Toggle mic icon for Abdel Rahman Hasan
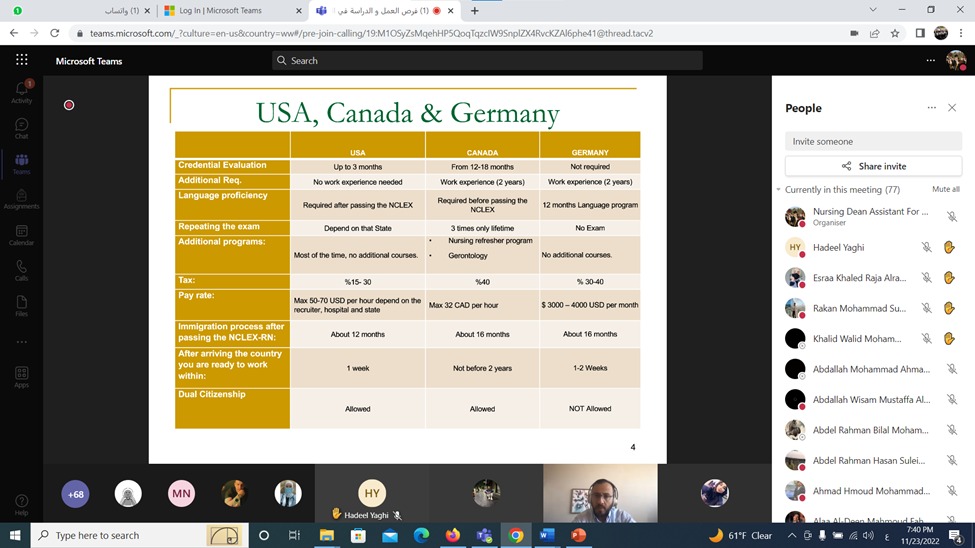 click(951, 460)
